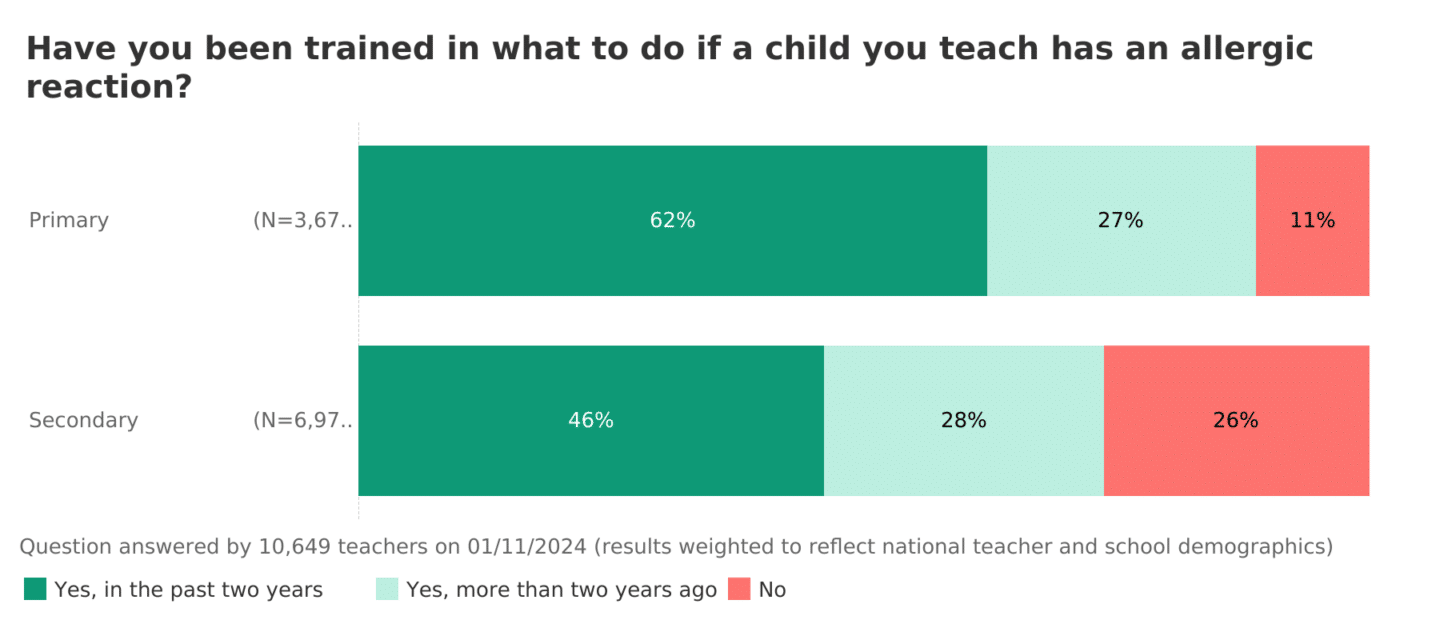Click the footnote about 10,649 teachers
The width and height of the screenshot is (1440, 640).
tap(676, 547)
